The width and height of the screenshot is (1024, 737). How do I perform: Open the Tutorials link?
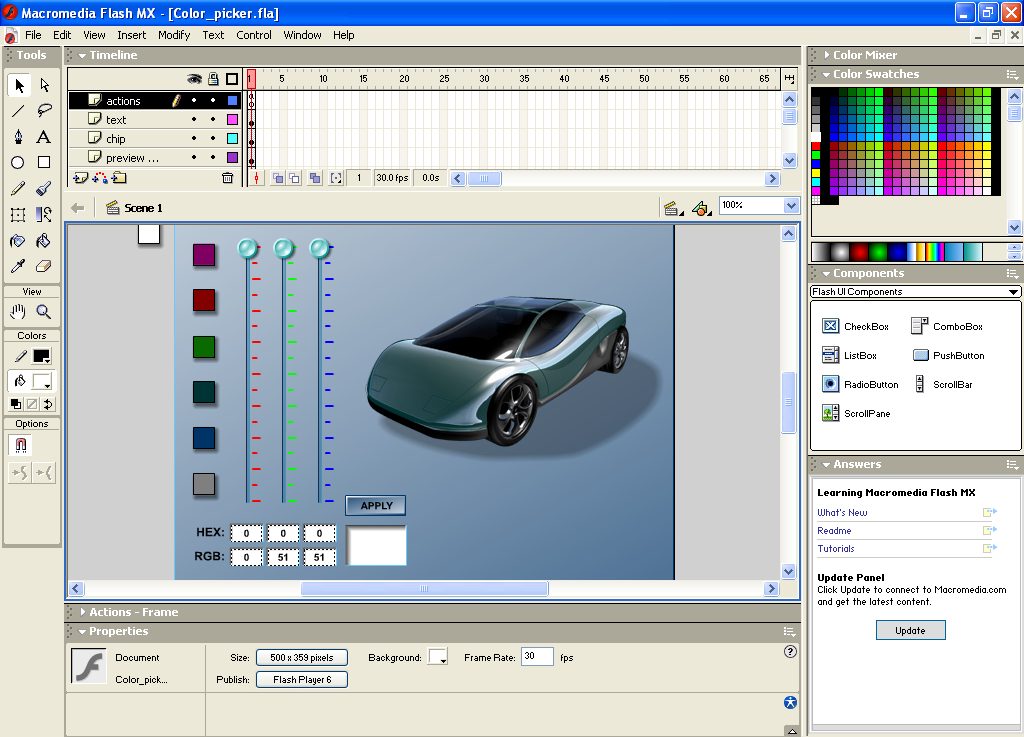[x=836, y=549]
